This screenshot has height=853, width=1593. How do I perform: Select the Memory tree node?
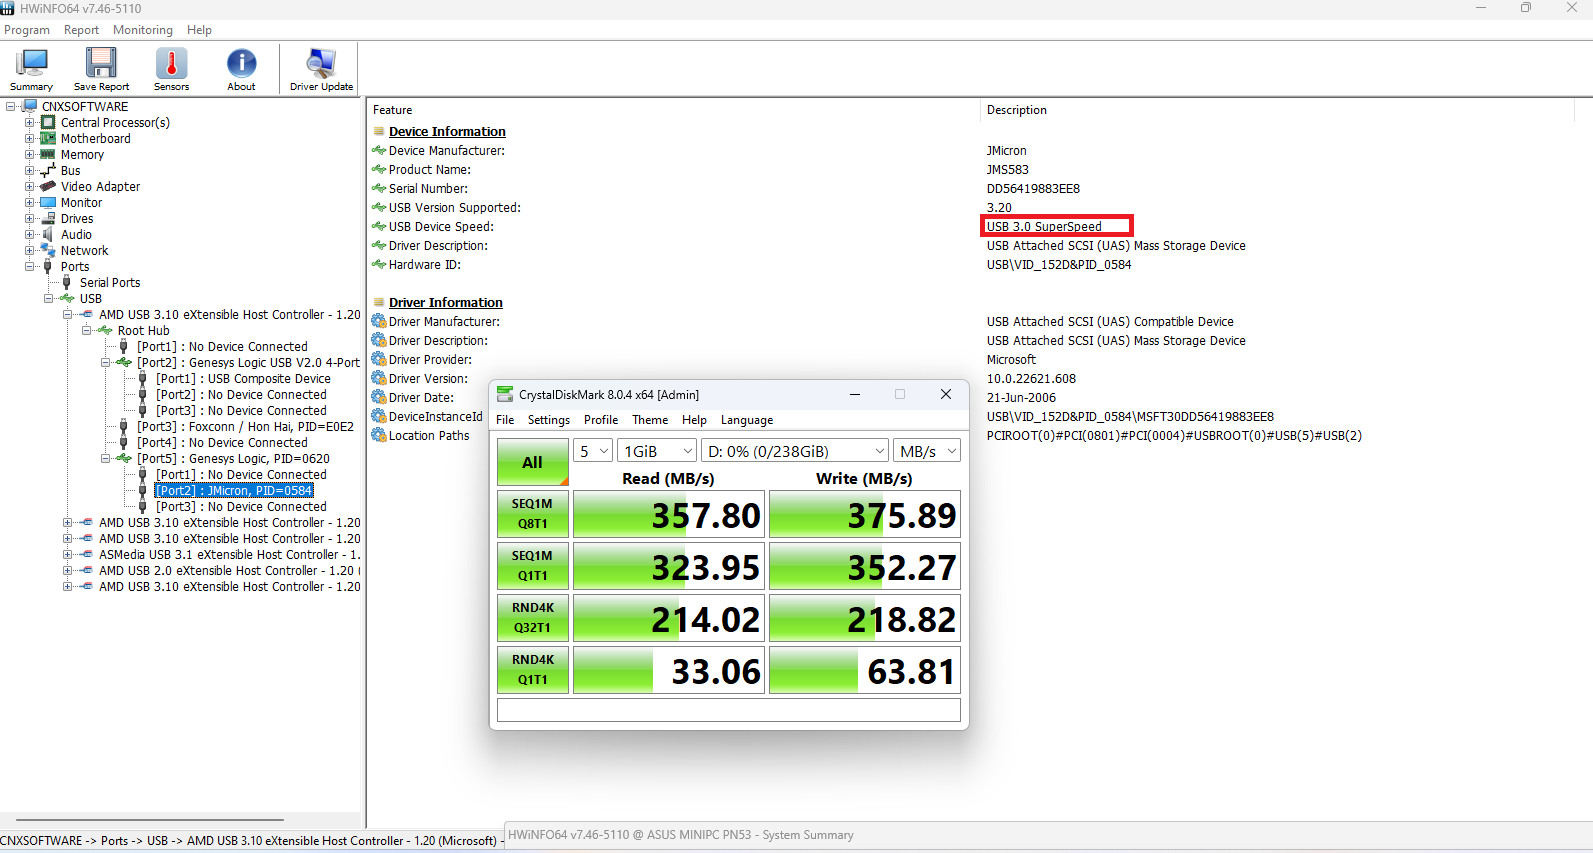tap(82, 154)
